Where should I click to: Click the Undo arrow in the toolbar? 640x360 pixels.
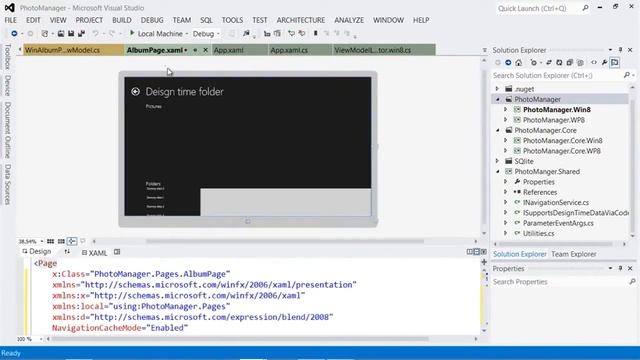[x=96, y=33]
